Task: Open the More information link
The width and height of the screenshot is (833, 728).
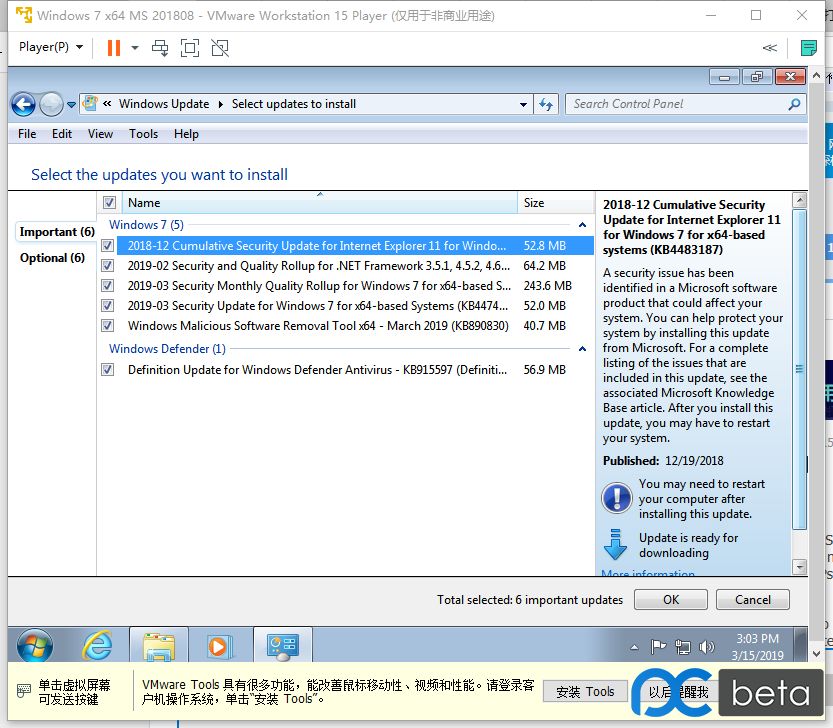Action: click(x=649, y=573)
